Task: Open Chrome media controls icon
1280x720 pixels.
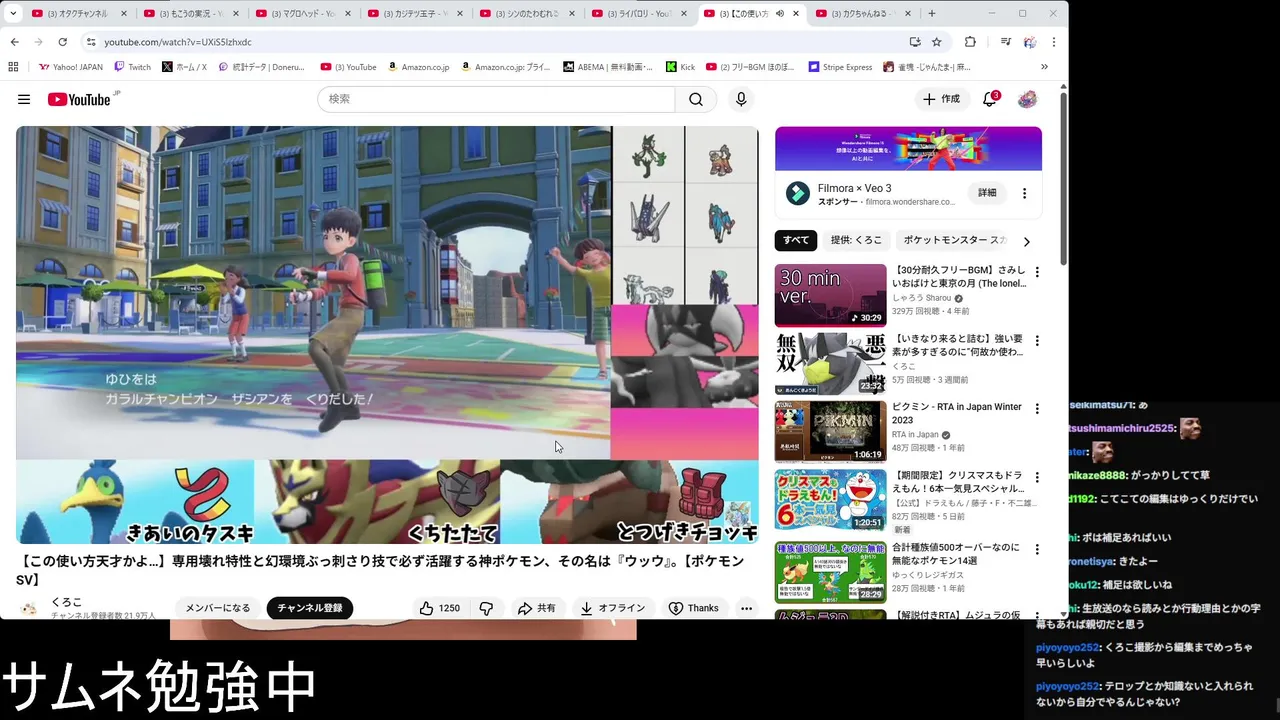Action: pos(1006,42)
